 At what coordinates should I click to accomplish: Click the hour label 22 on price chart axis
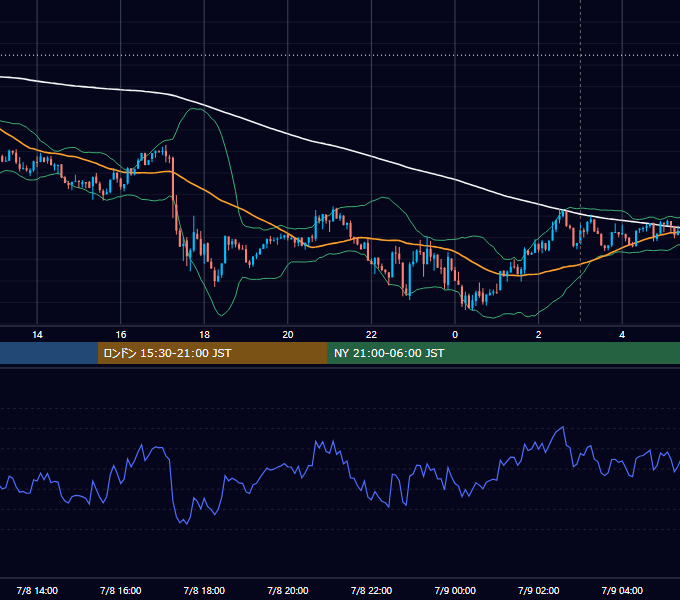[371, 335]
